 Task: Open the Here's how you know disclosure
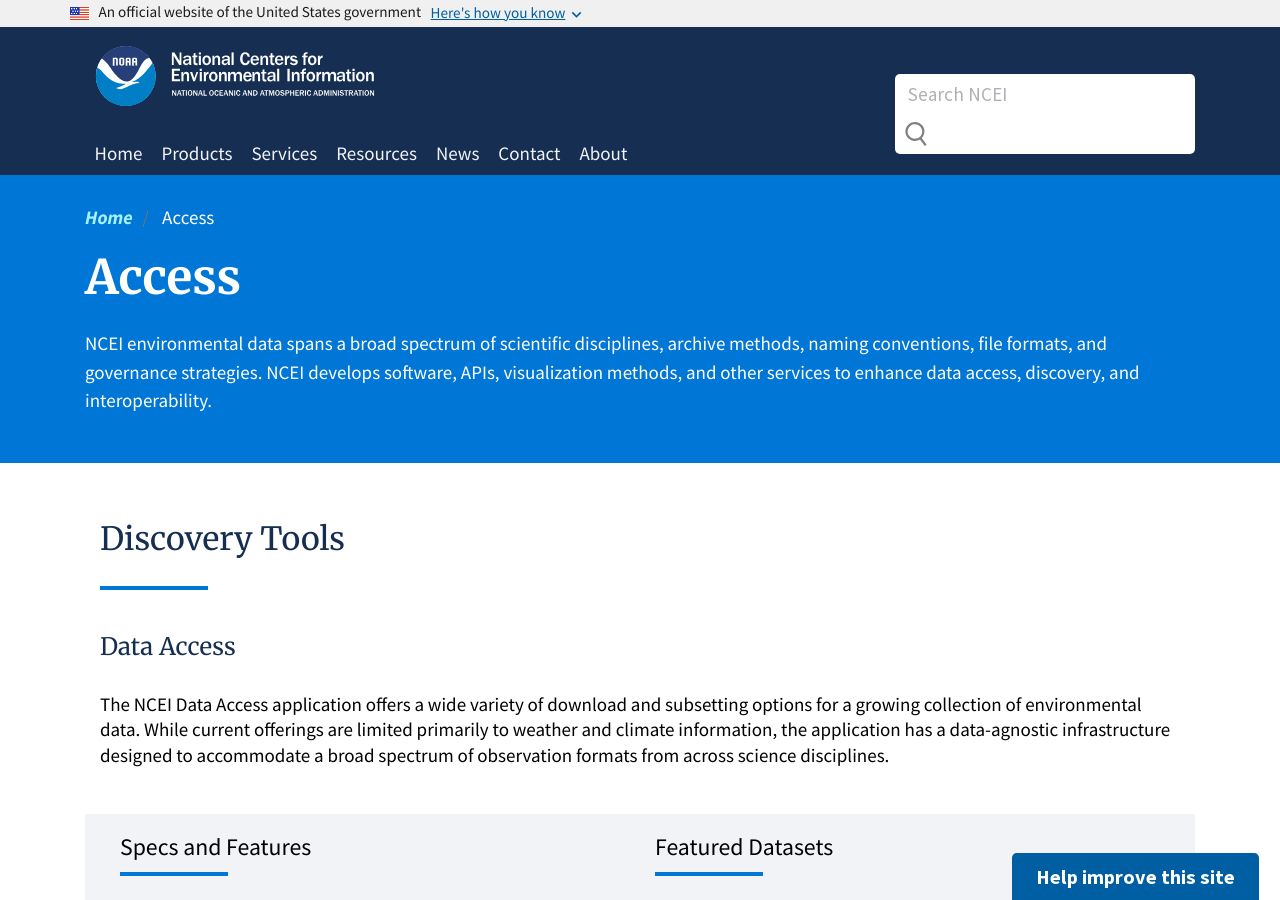[498, 13]
